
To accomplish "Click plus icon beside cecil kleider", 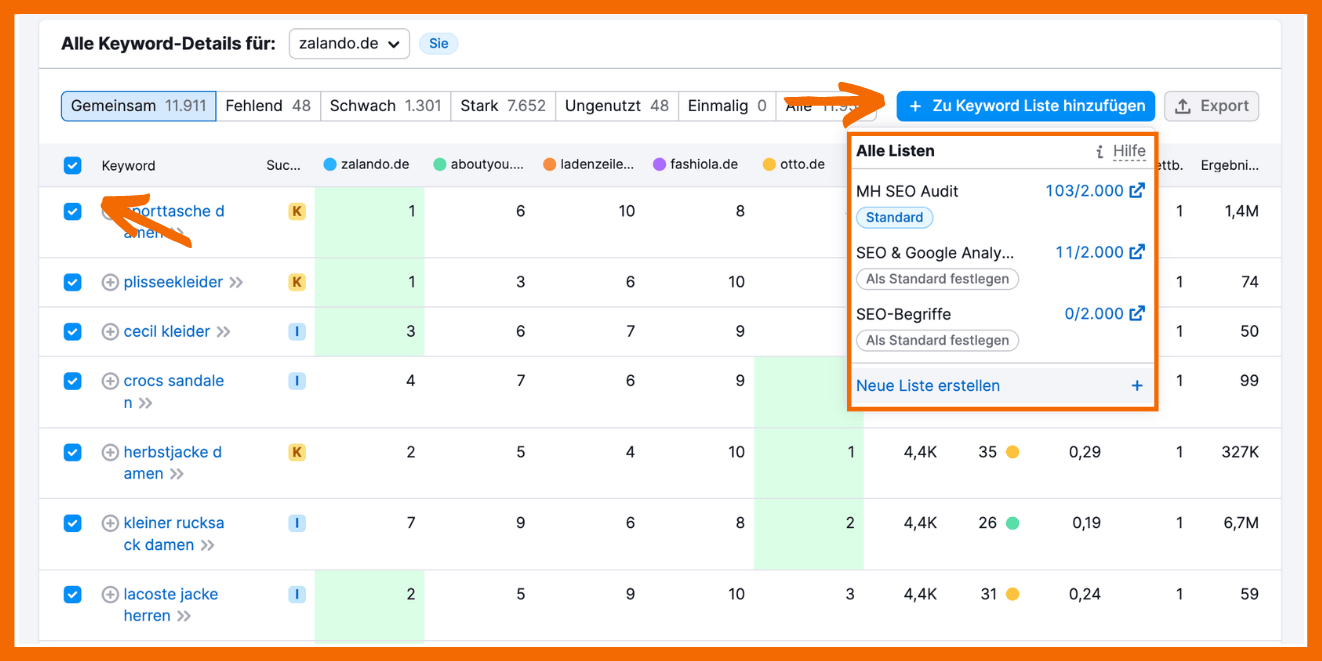I will tap(111, 332).
